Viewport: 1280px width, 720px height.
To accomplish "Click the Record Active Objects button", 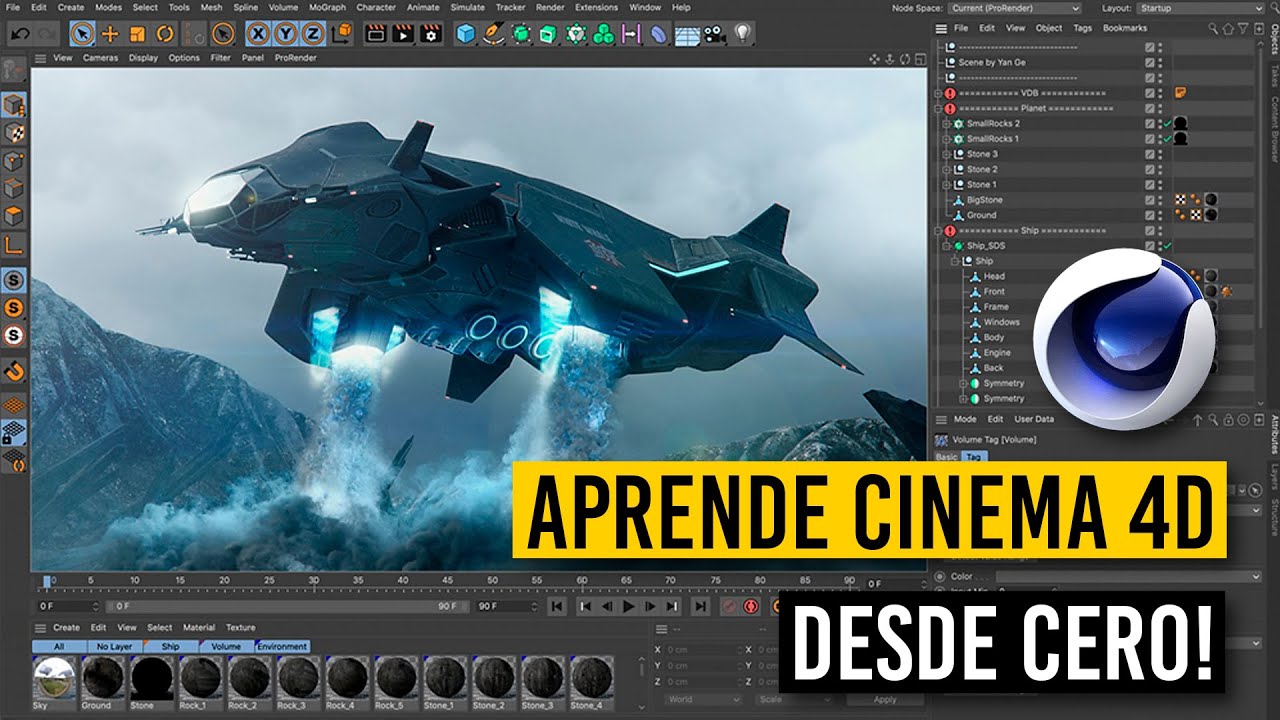I will click(729, 606).
